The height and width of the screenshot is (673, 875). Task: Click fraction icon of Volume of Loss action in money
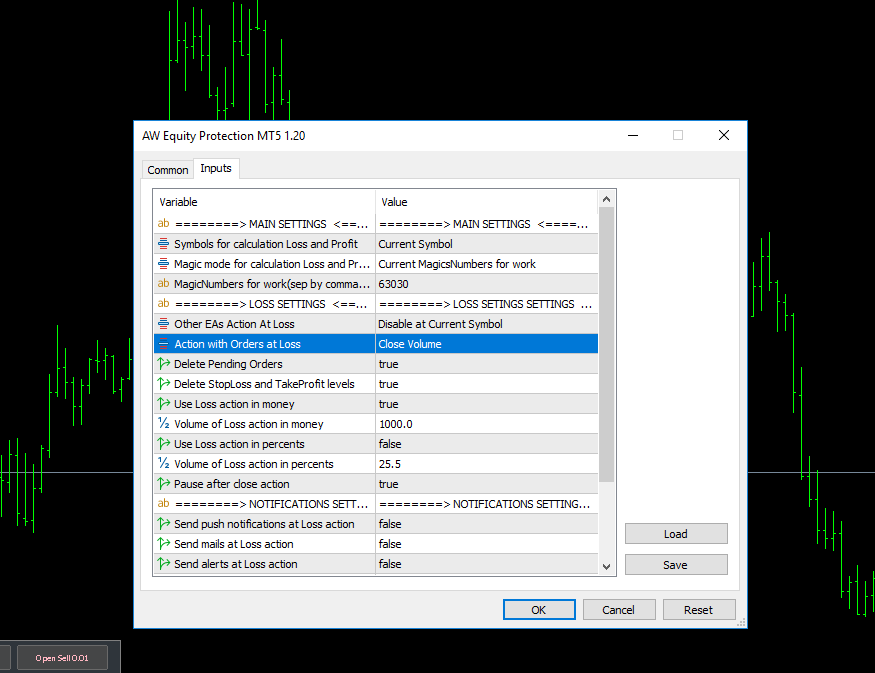164,424
